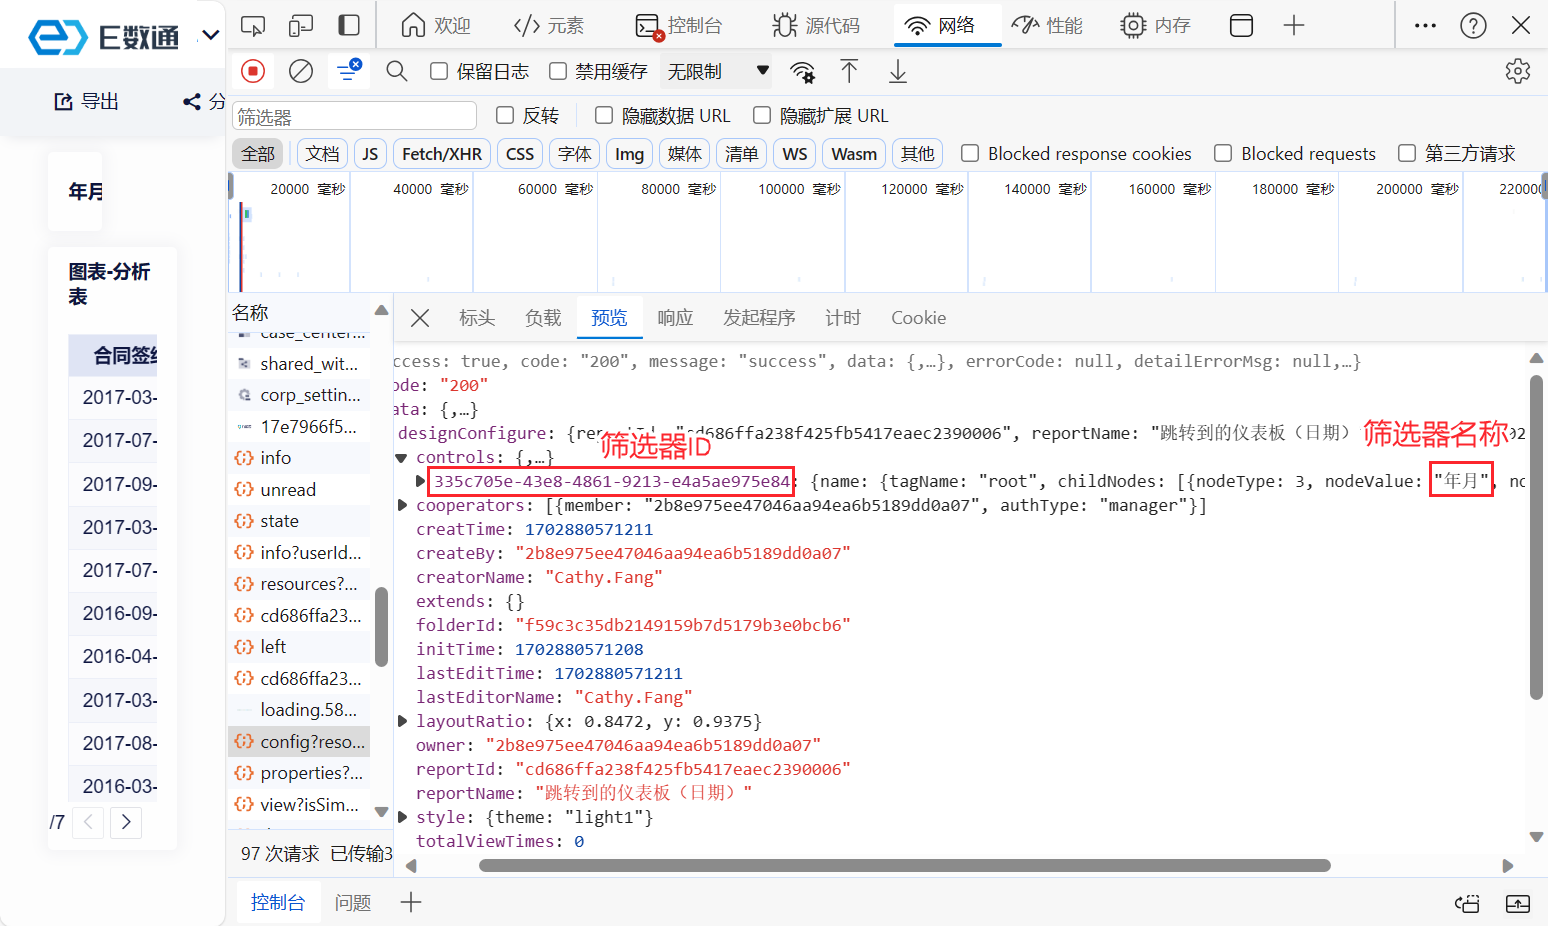Activate the inspect element picker icon
This screenshot has width=1548, height=926.
pyautogui.click(x=253, y=25)
